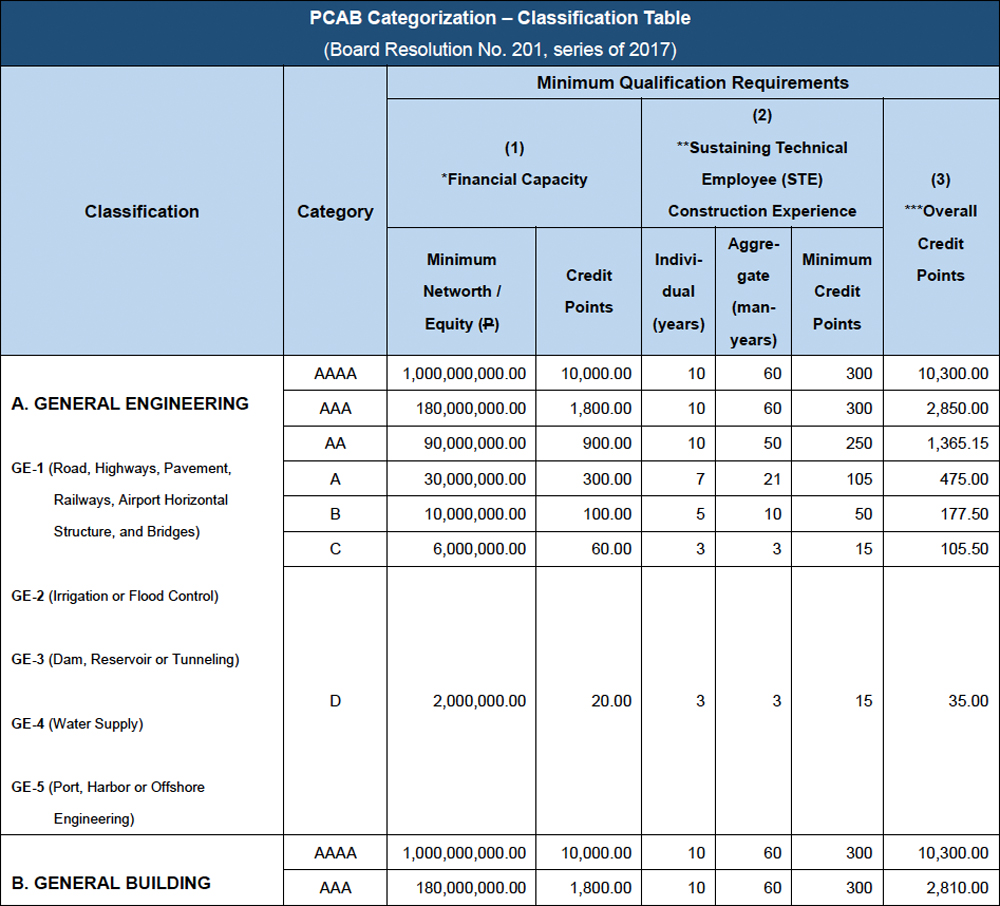Click General Engineering AAA credit points '1,800.00'
The image size is (1000, 906).
[601, 409]
